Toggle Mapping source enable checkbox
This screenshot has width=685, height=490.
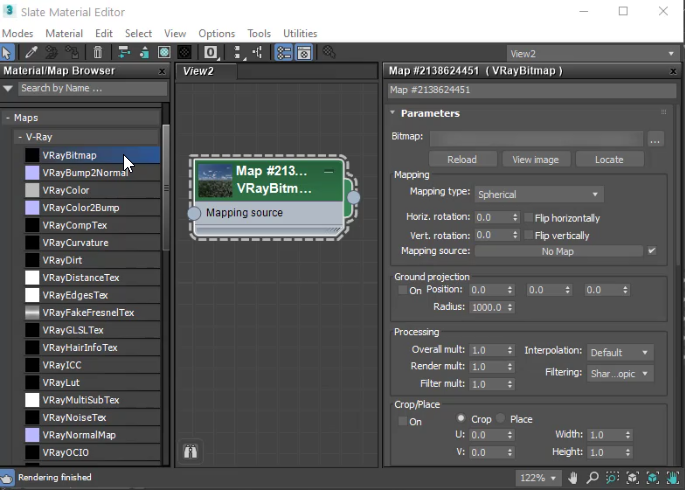point(652,251)
